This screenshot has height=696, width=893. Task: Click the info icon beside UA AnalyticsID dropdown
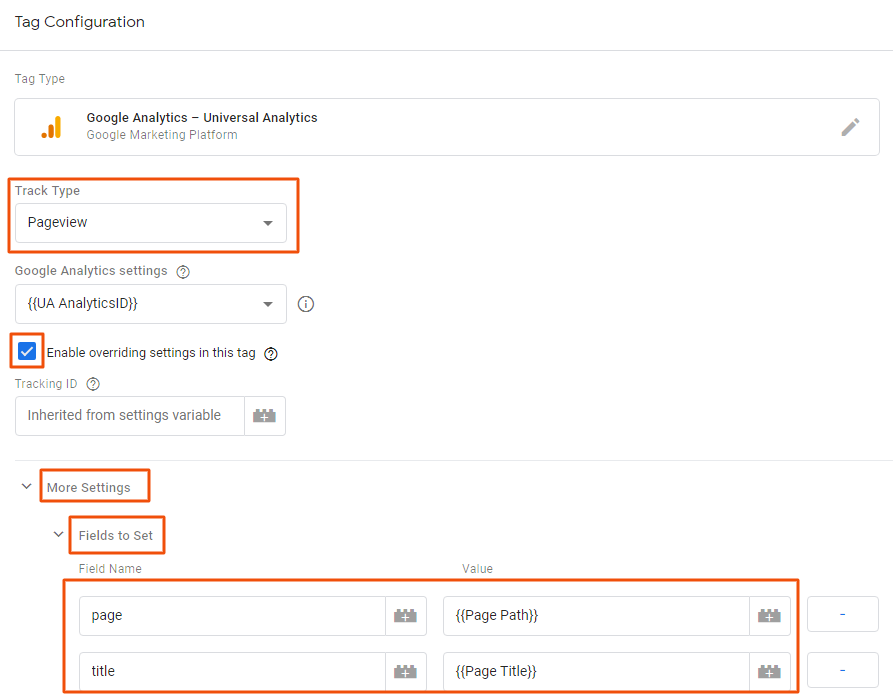(x=306, y=304)
